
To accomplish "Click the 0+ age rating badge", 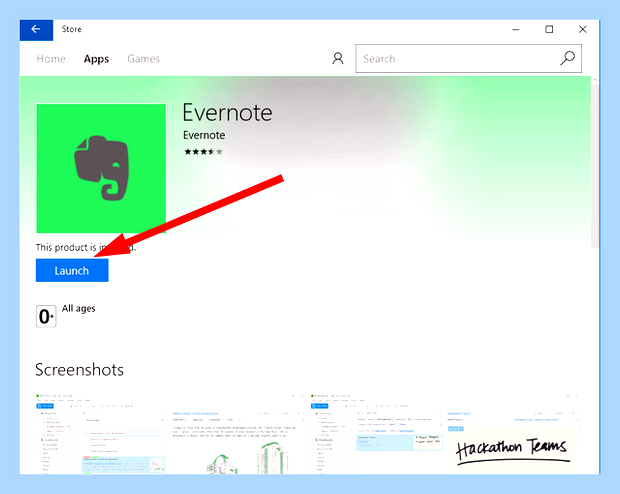I will (x=46, y=316).
